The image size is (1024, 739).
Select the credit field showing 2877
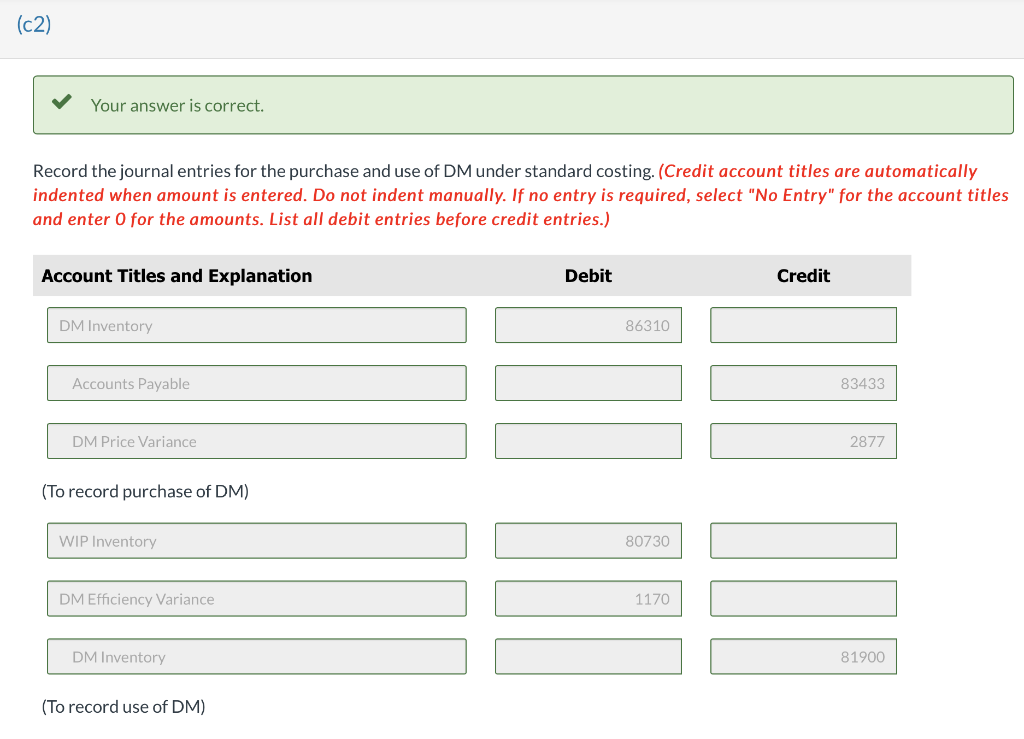tap(803, 441)
